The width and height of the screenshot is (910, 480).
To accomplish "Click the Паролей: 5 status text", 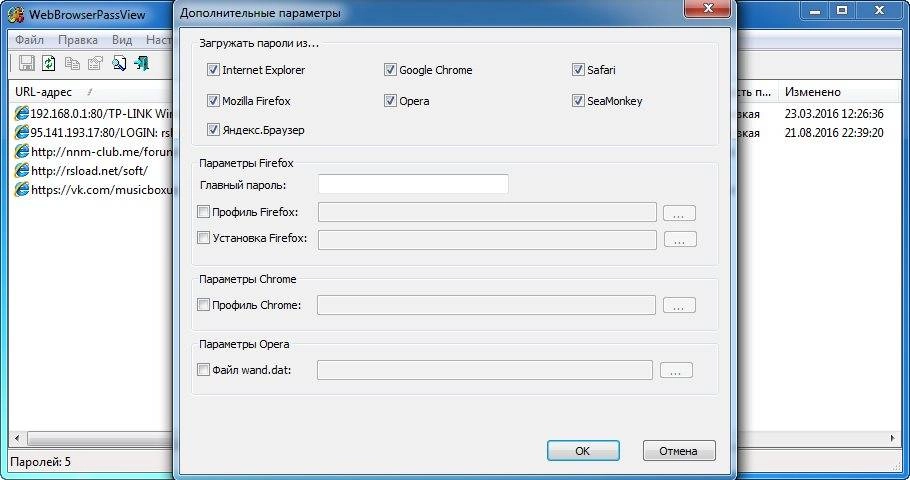I will [41, 462].
